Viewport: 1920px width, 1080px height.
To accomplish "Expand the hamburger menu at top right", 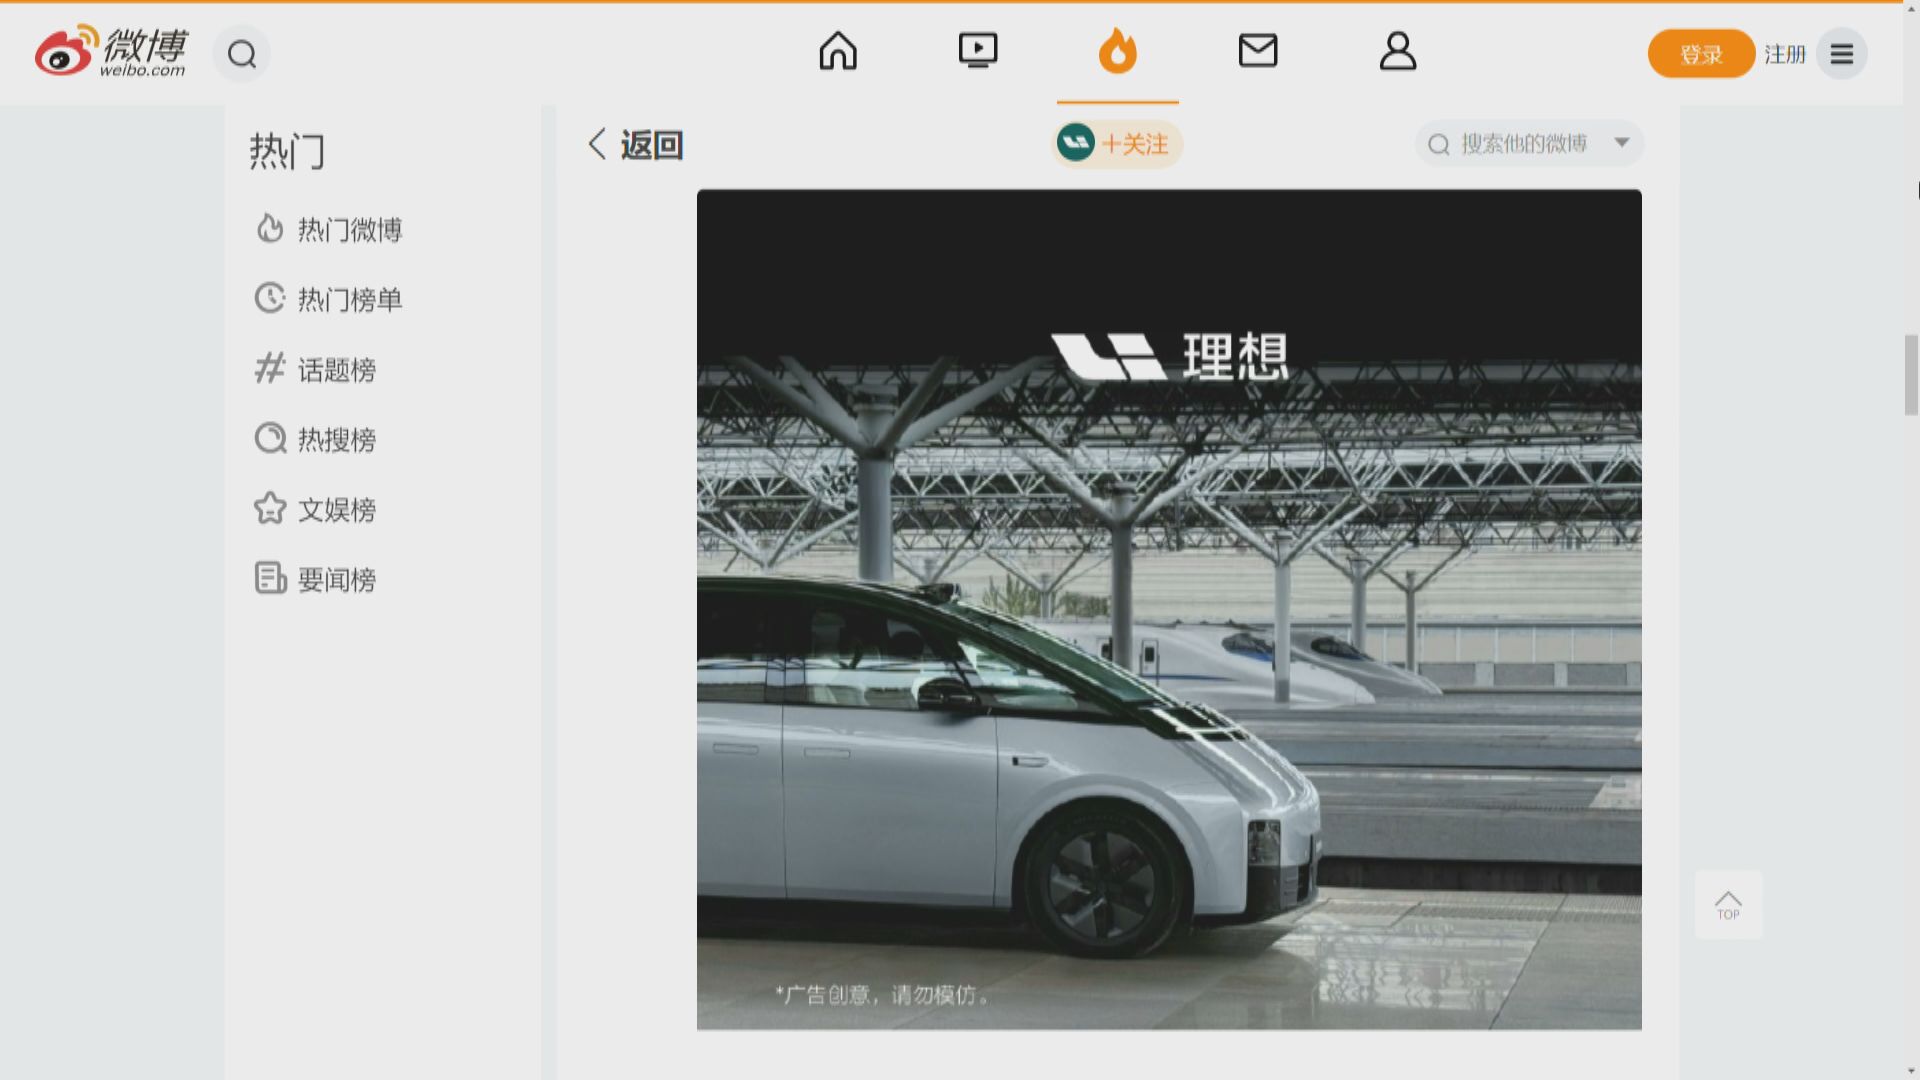I will (1841, 54).
